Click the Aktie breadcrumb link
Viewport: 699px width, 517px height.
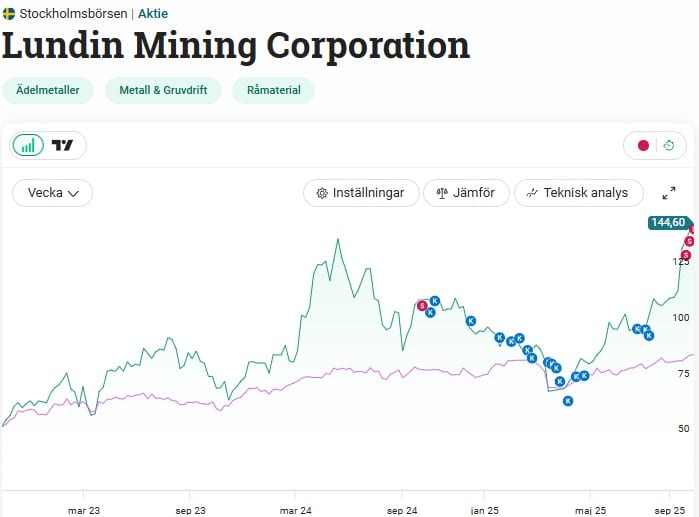click(153, 14)
